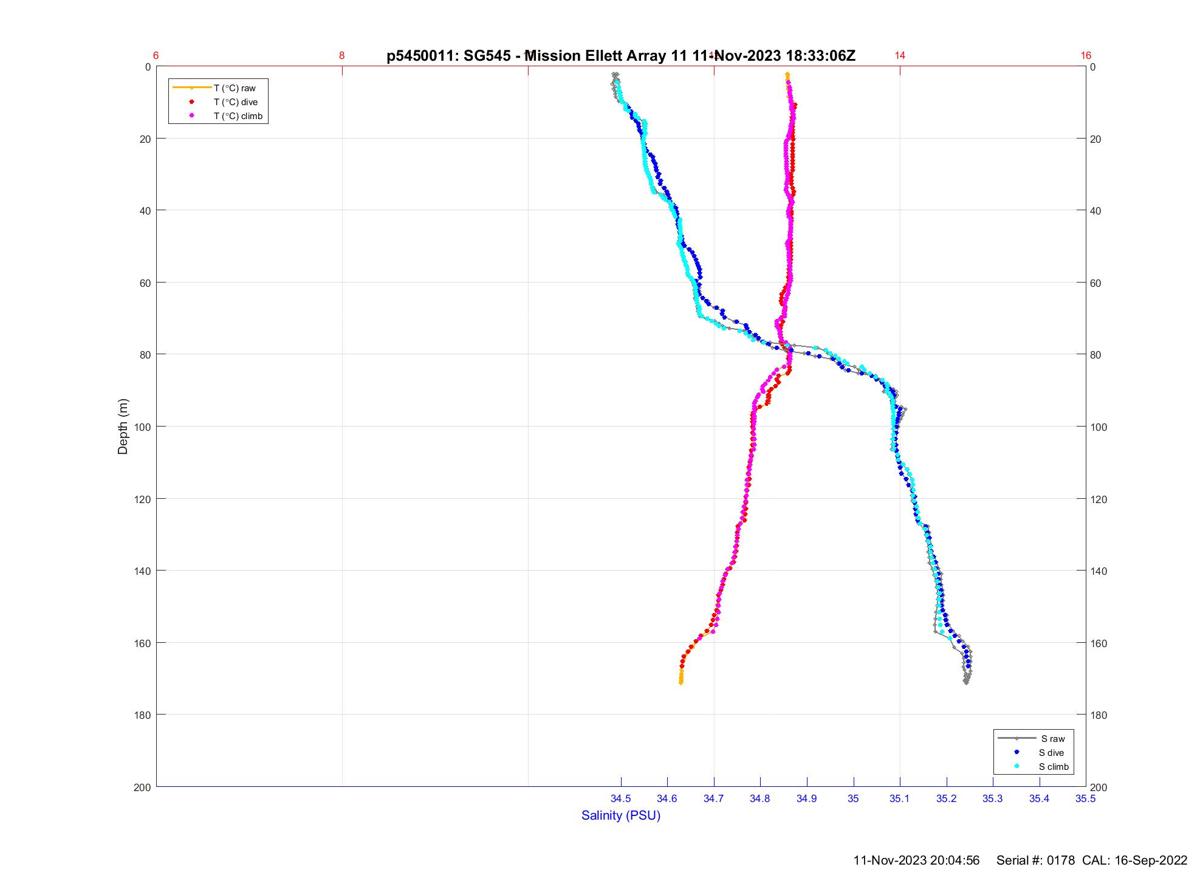Click left depth axis tick 100
1200x885 pixels.
[142, 427]
